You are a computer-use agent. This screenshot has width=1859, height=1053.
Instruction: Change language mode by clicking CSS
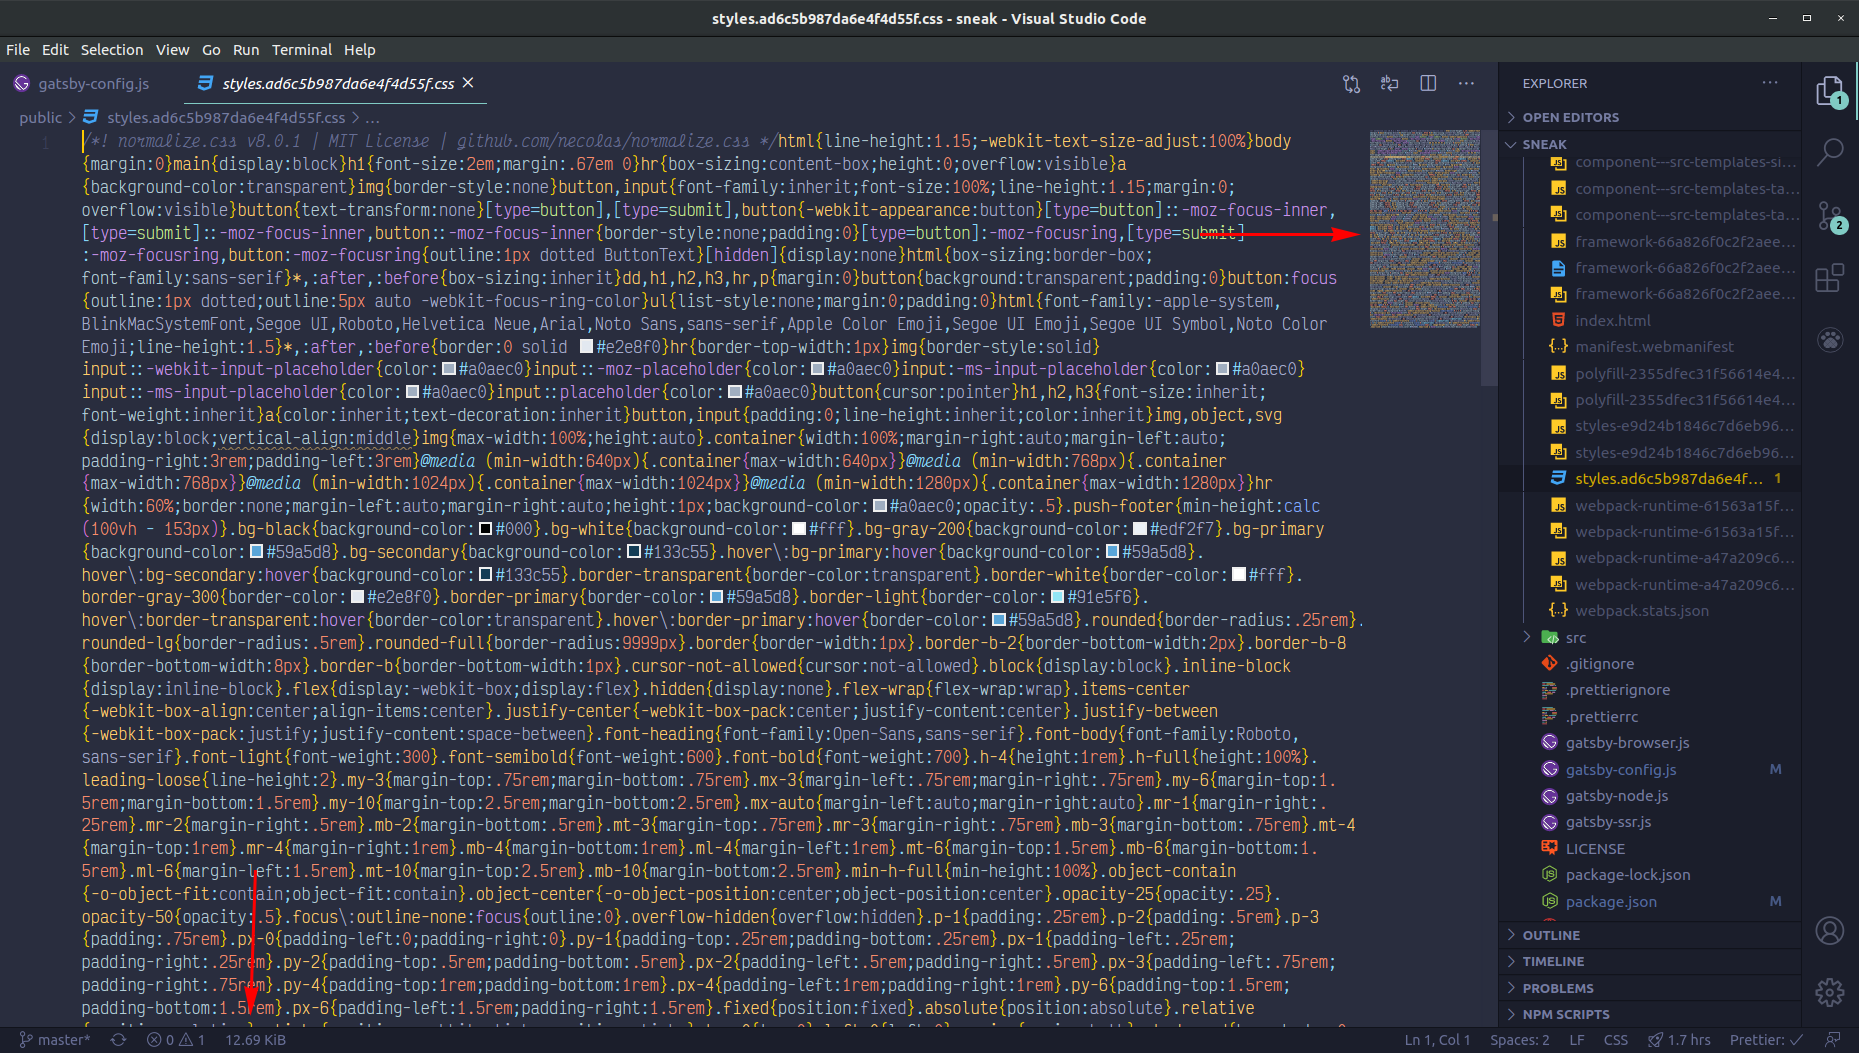pos(1615,1040)
